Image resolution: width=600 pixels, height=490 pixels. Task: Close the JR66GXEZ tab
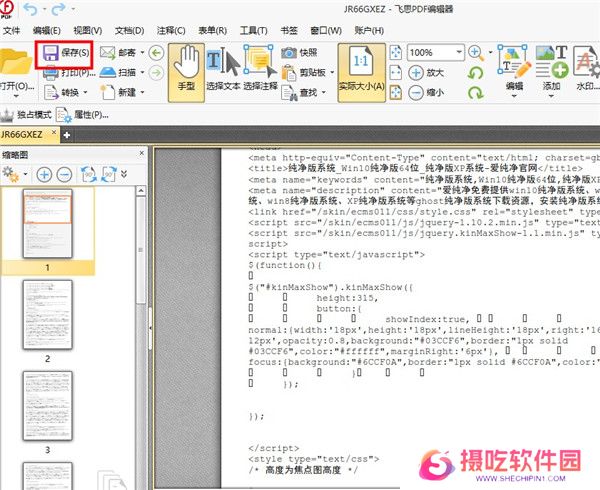[x=54, y=132]
